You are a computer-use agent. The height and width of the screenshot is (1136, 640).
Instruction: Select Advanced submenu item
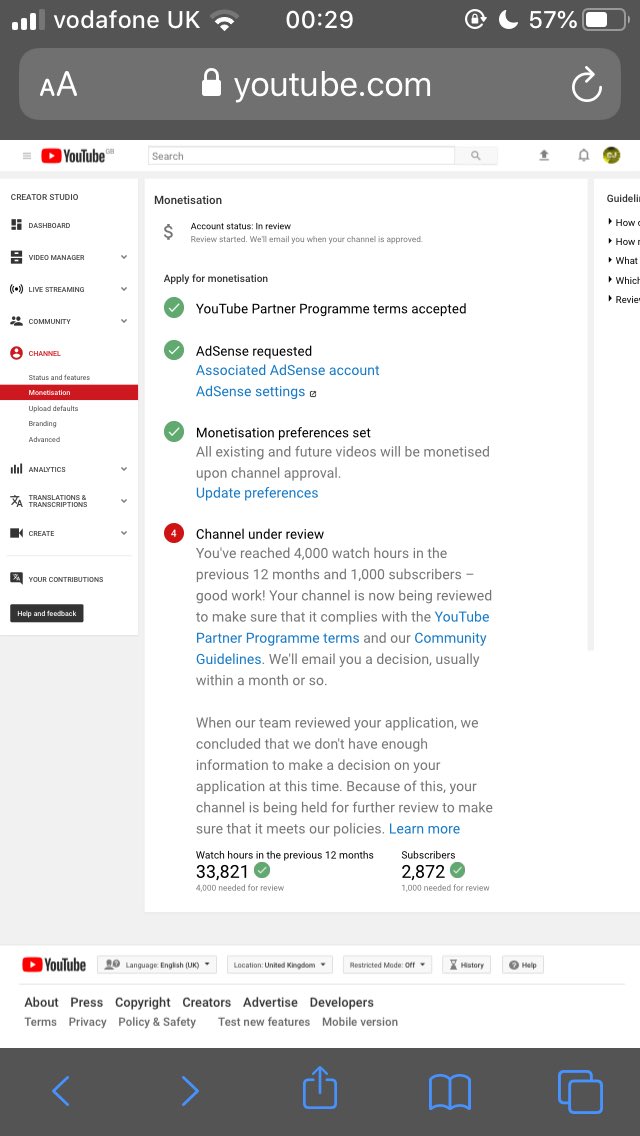tap(44, 440)
